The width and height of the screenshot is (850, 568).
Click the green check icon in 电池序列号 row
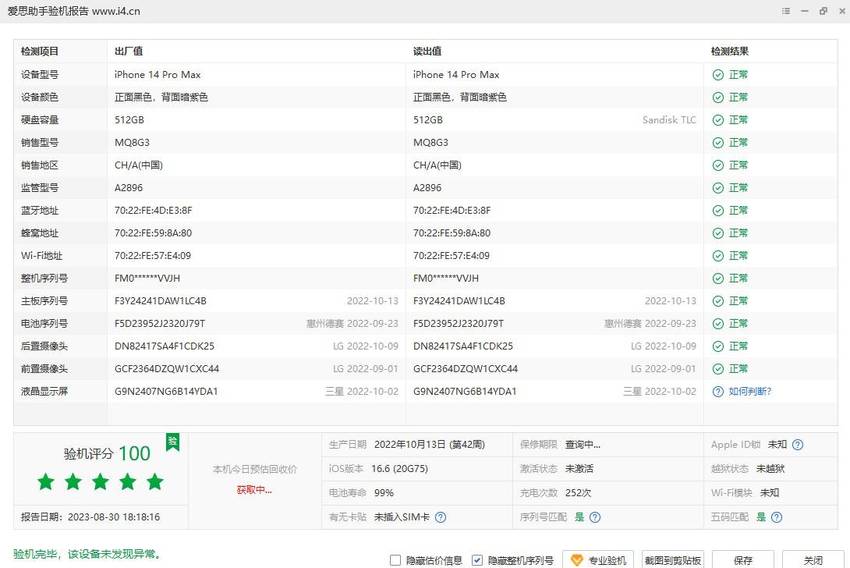click(x=718, y=324)
